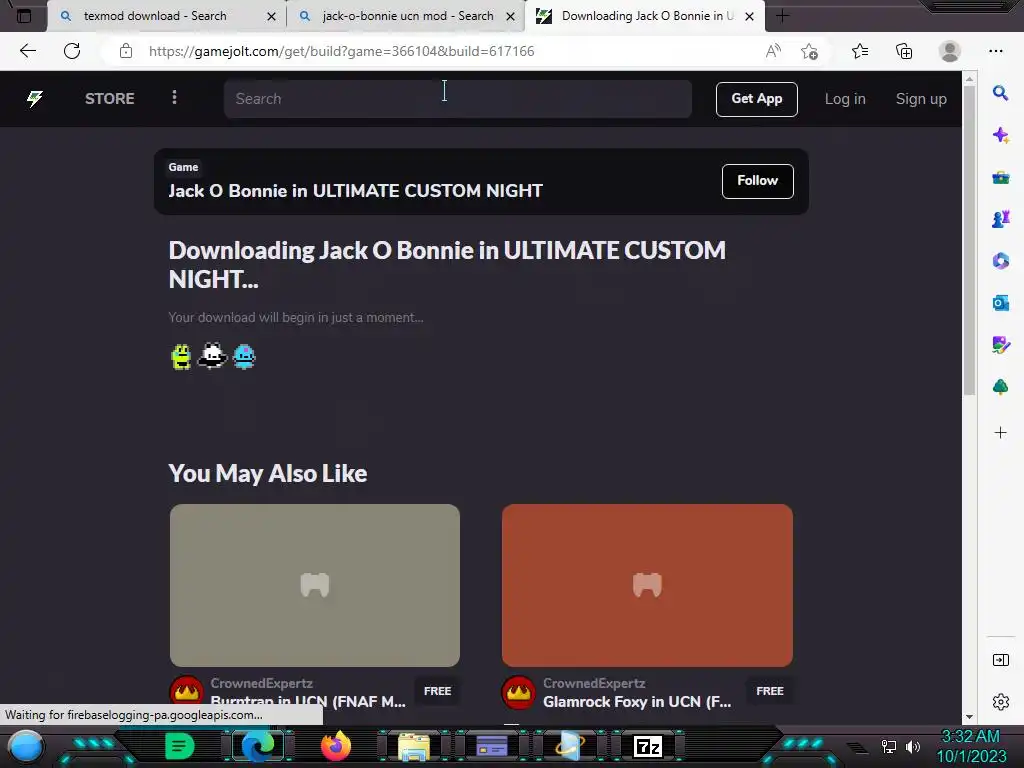Click the browser back arrow

(27, 51)
